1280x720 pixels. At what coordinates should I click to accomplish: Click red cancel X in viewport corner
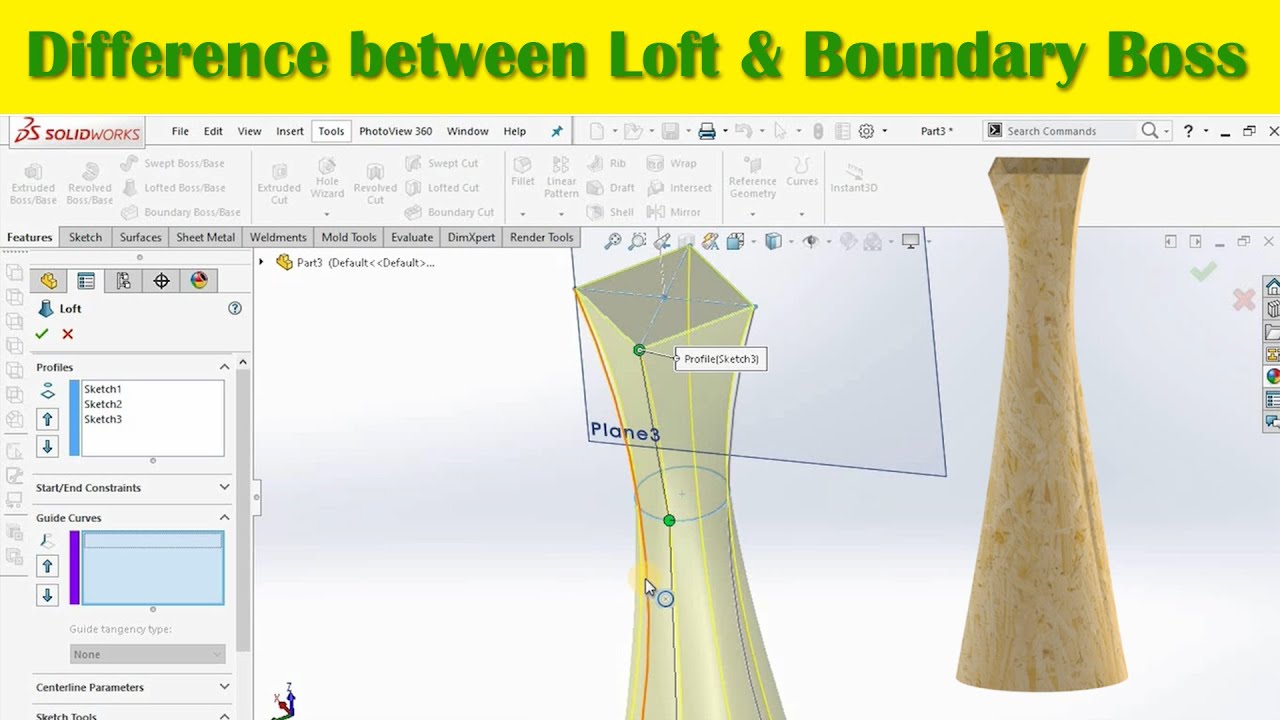click(1244, 299)
